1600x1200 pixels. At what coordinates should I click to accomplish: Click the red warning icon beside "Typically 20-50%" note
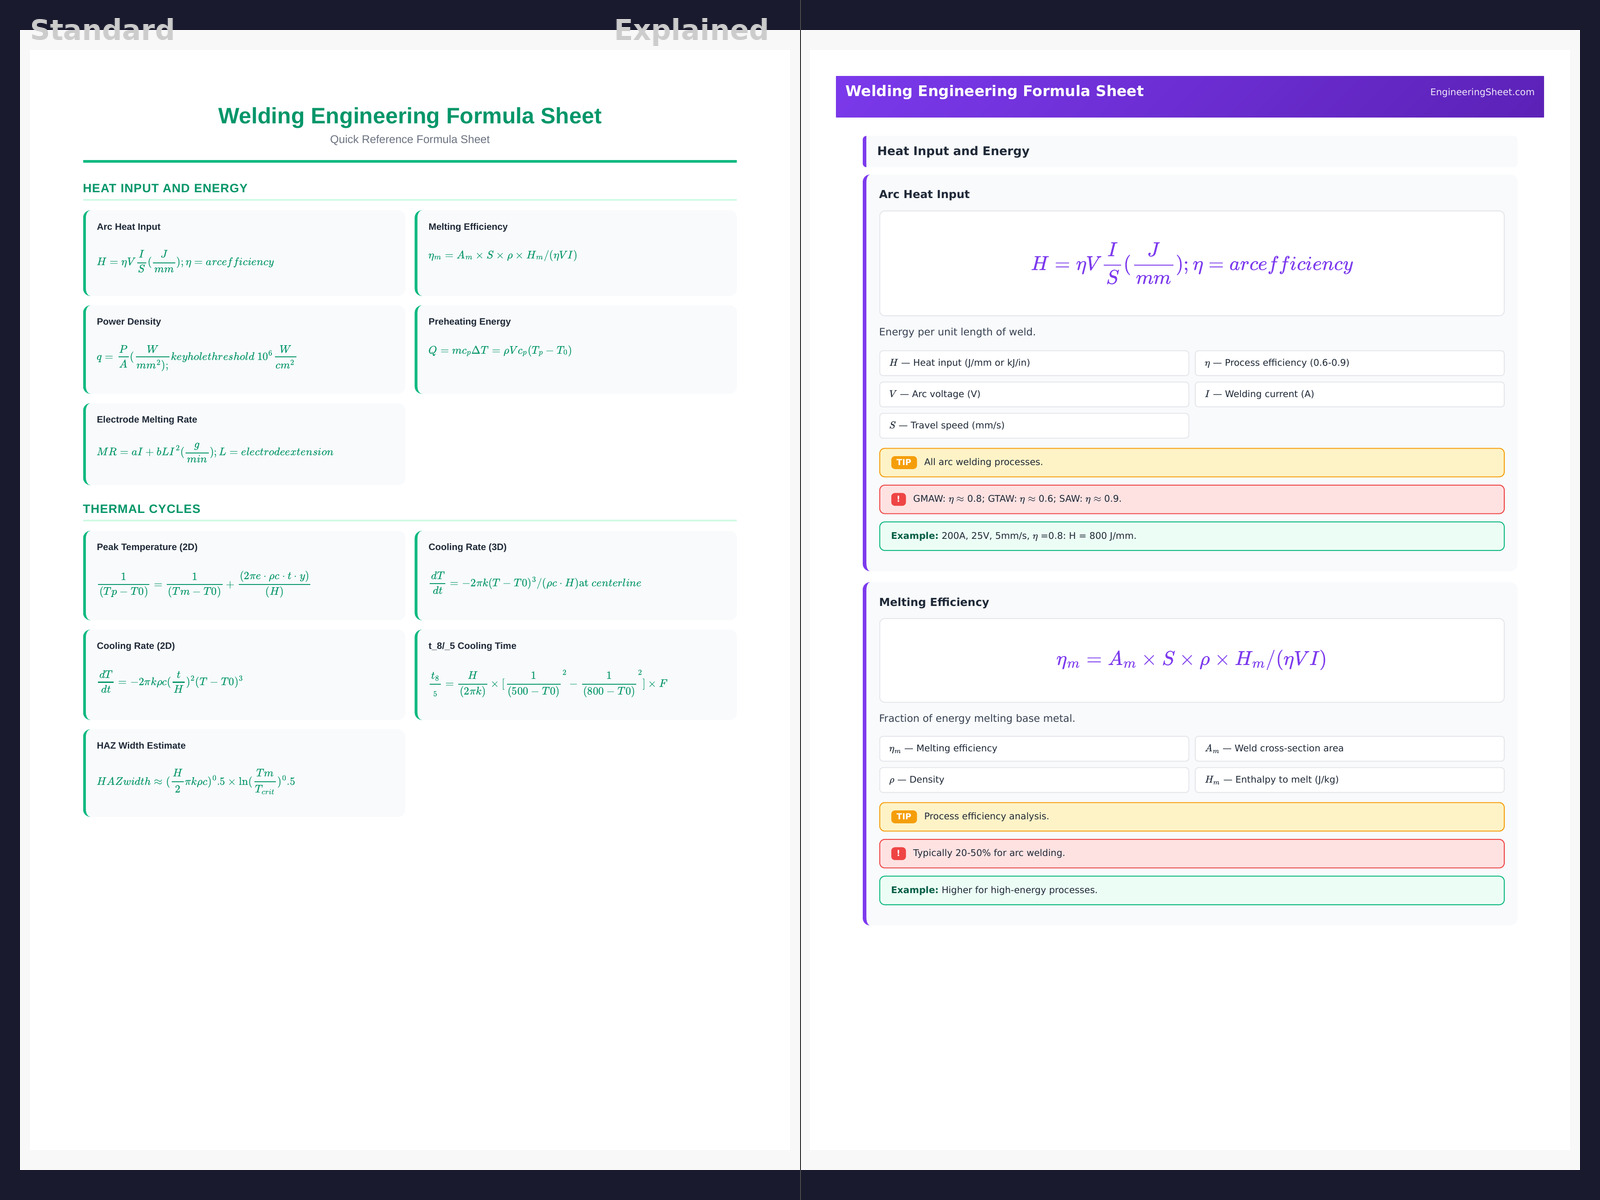pyautogui.click(x=898, y=853)
